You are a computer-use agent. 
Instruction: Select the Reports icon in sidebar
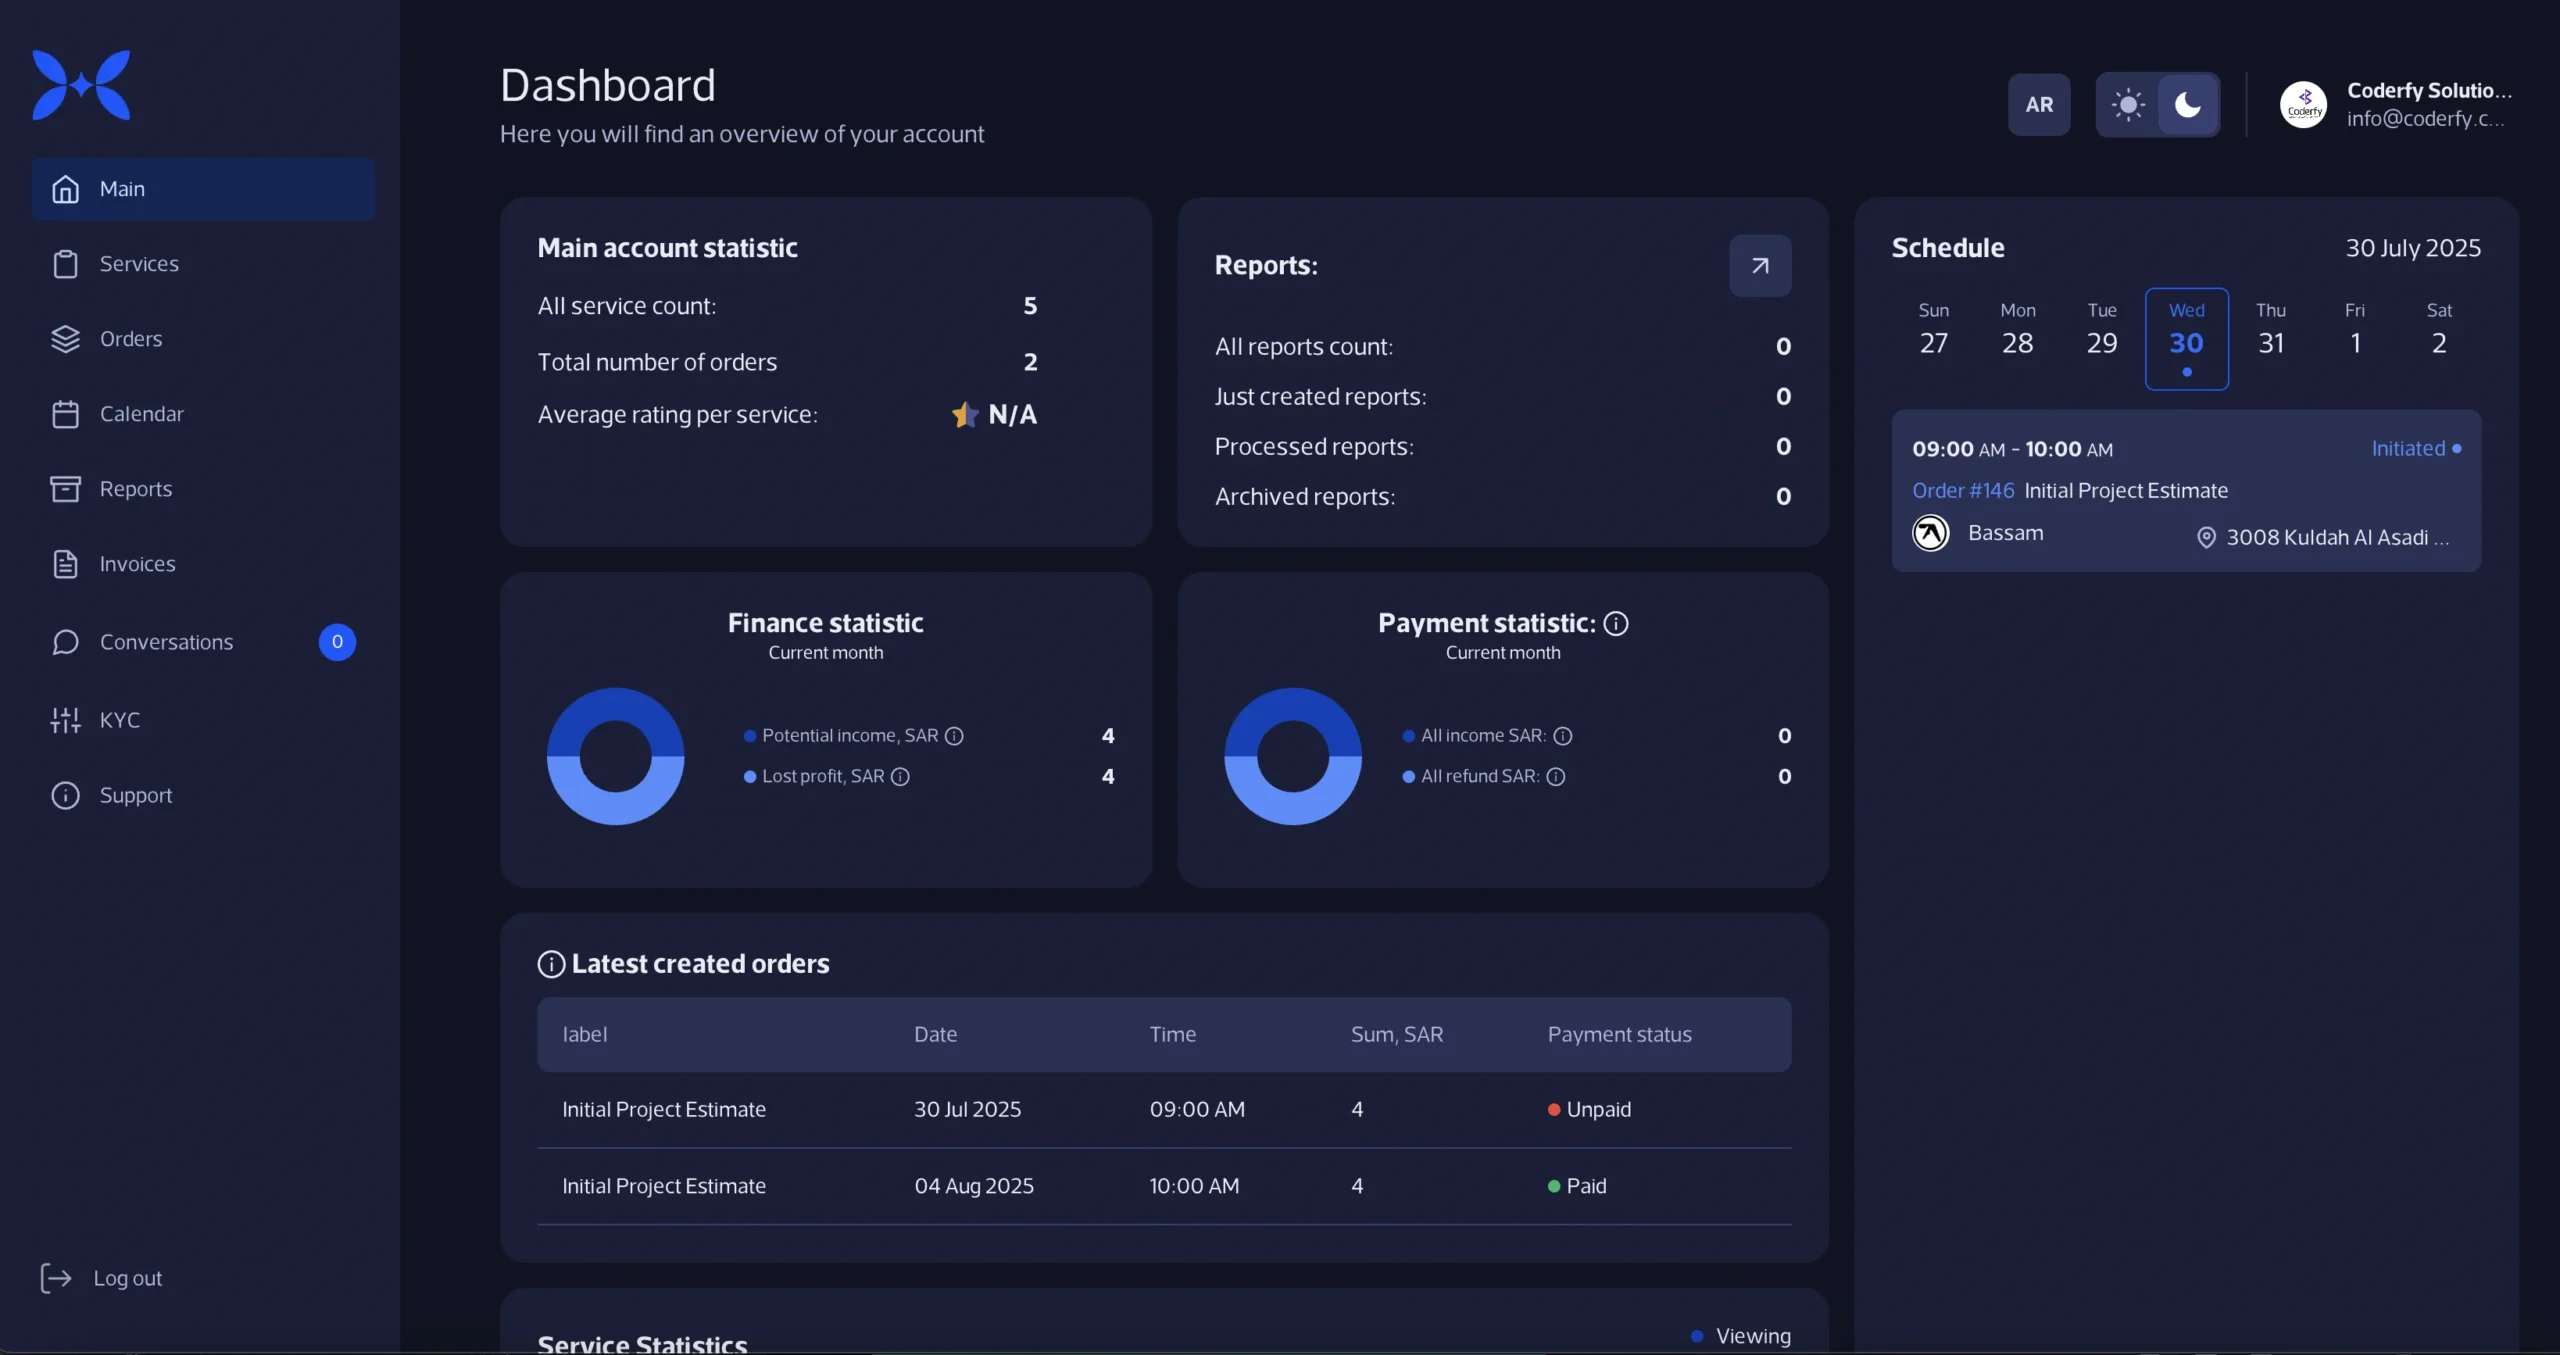65,489
